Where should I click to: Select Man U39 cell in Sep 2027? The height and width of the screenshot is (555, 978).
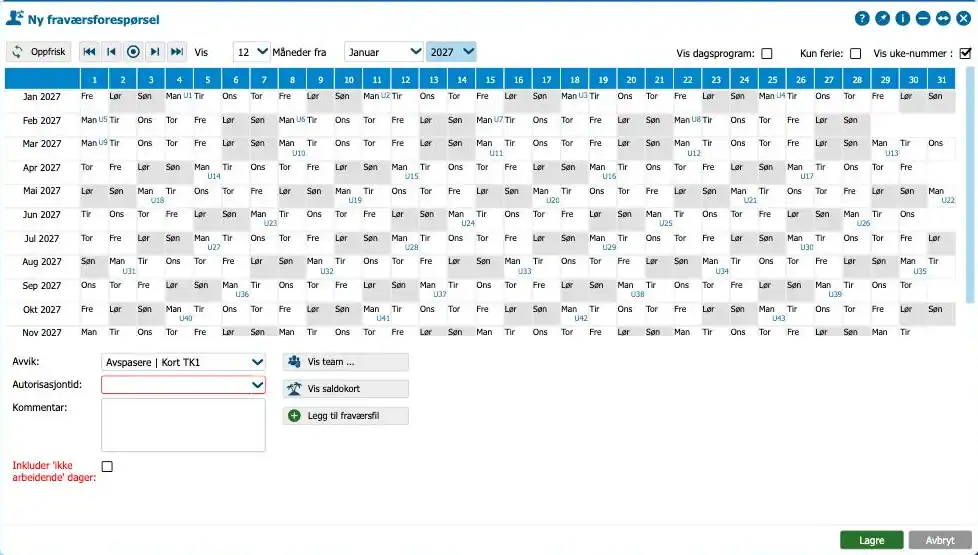click(829, 291)
